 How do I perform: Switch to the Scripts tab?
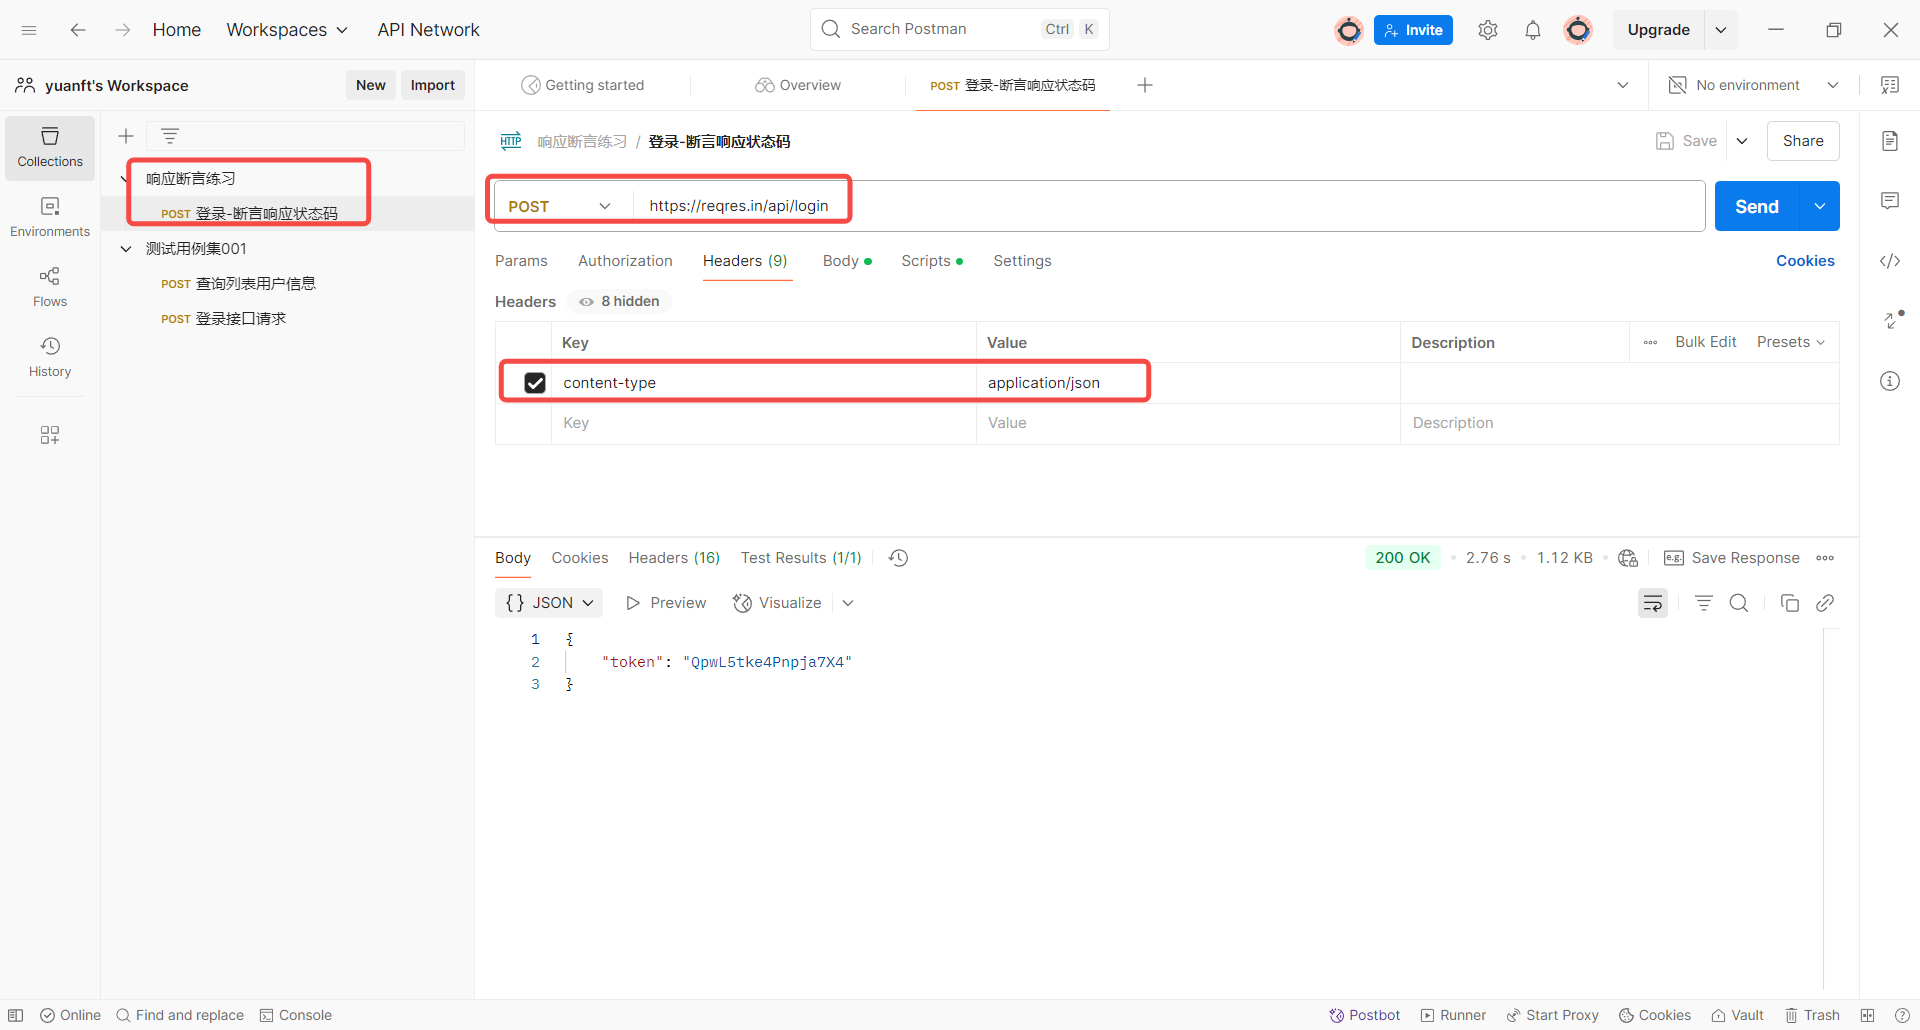coord(932,261)
